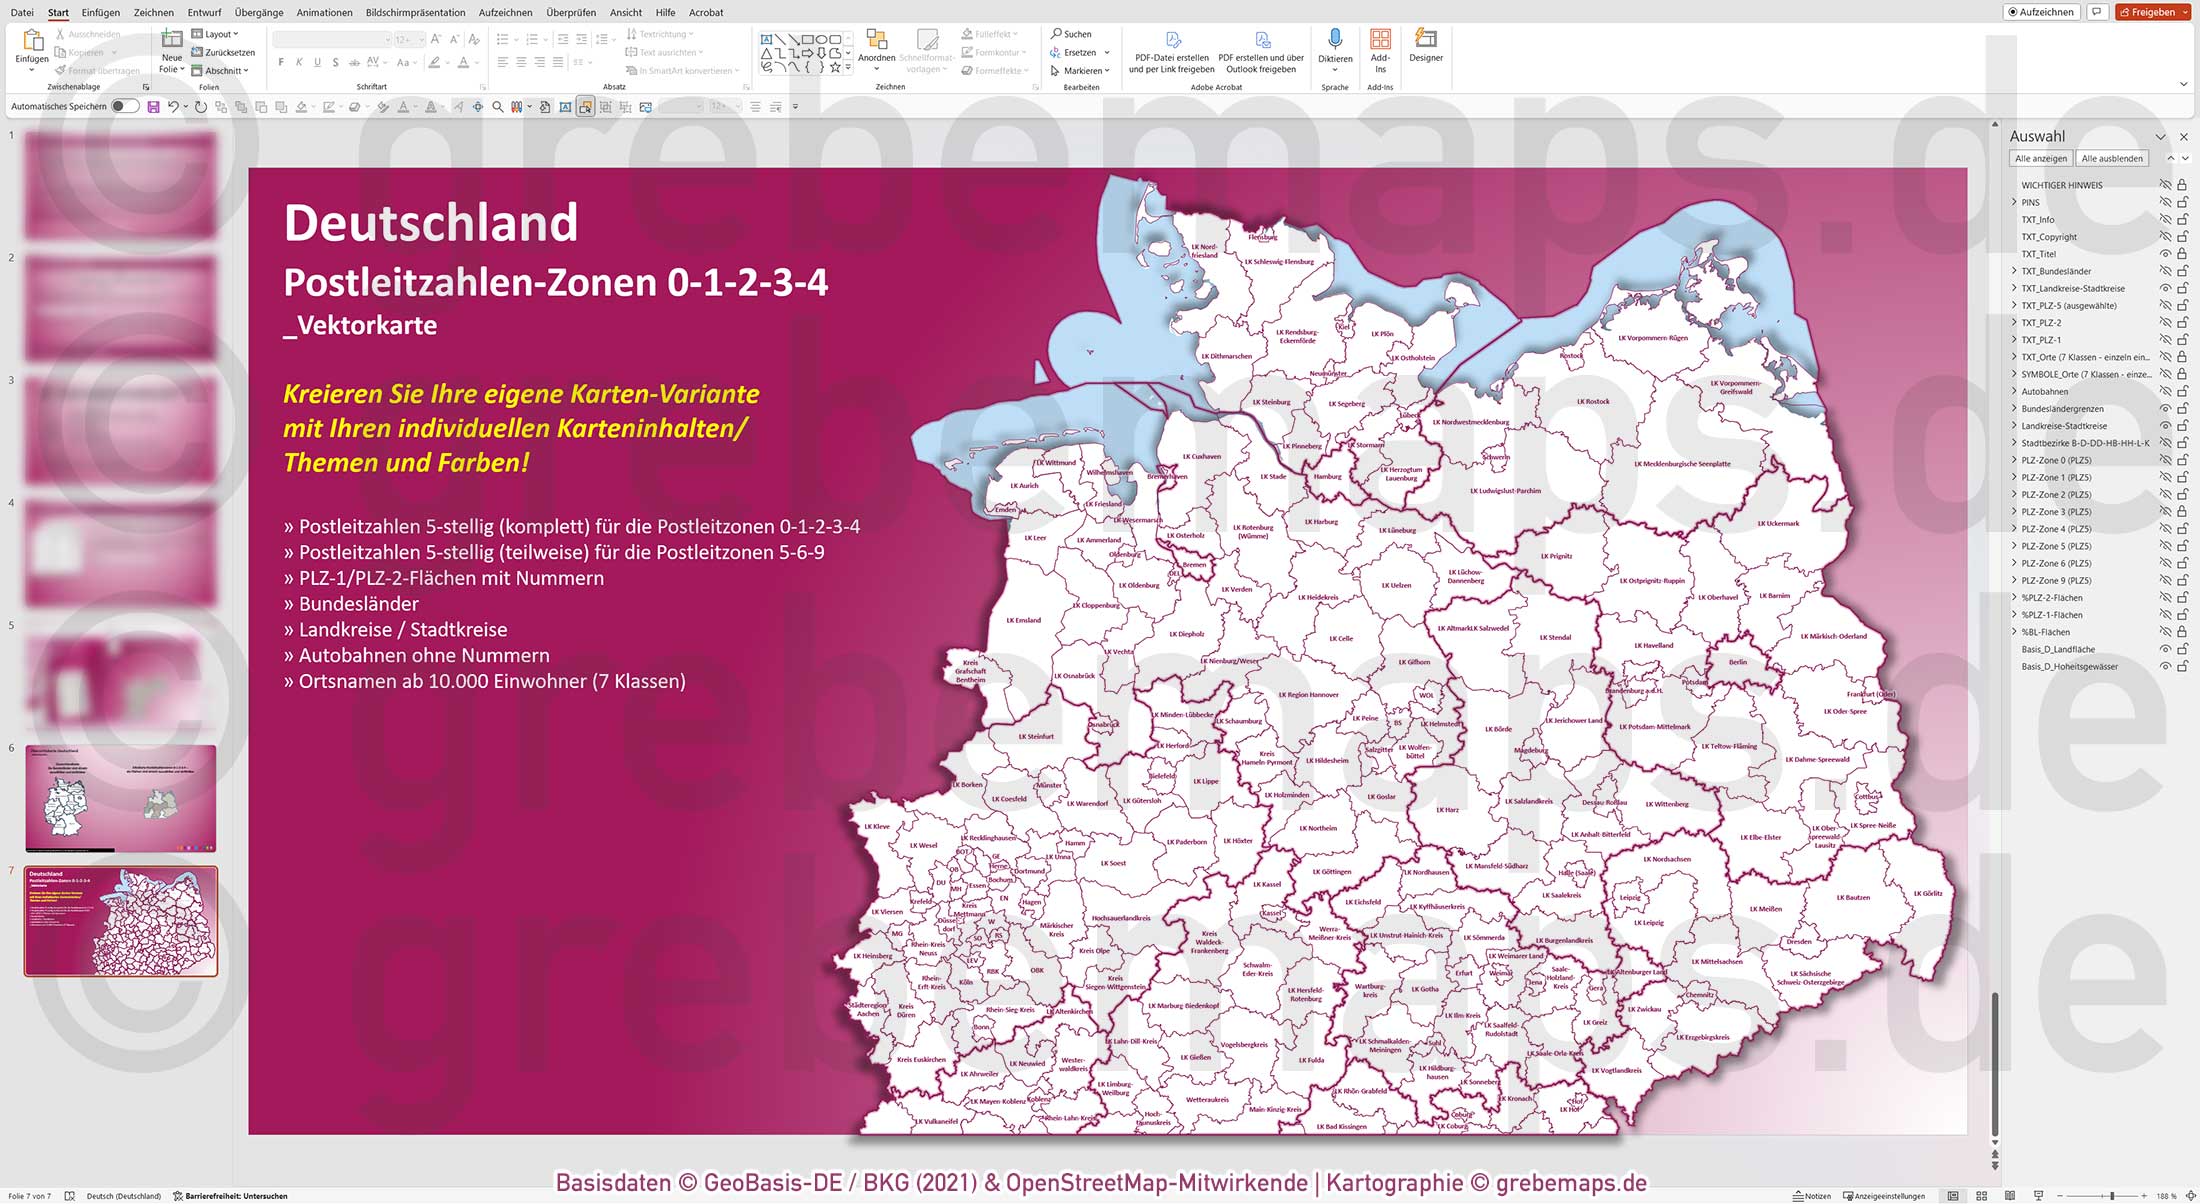Image resolution: width=2200 pixels, height=1204 pixels.
Task: Click the Alle anzeigen button
Action: click(x=2041, y=158)
